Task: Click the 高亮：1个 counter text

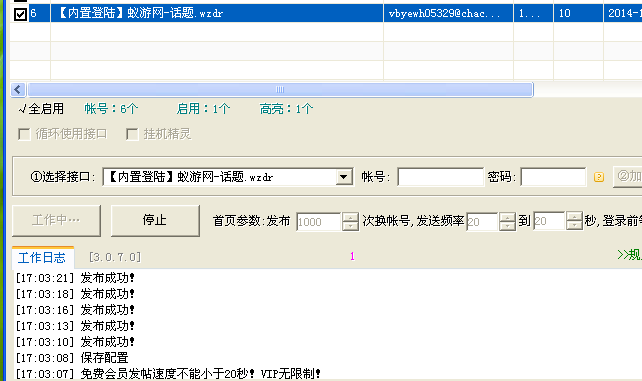Action: (286, 109)
